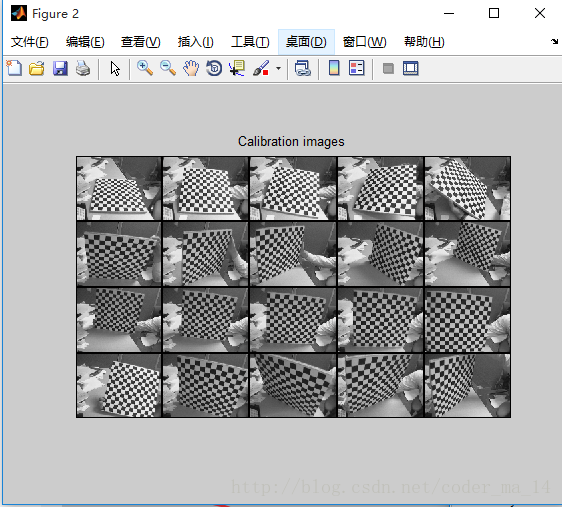Select the first calibration image in top row

119,188
